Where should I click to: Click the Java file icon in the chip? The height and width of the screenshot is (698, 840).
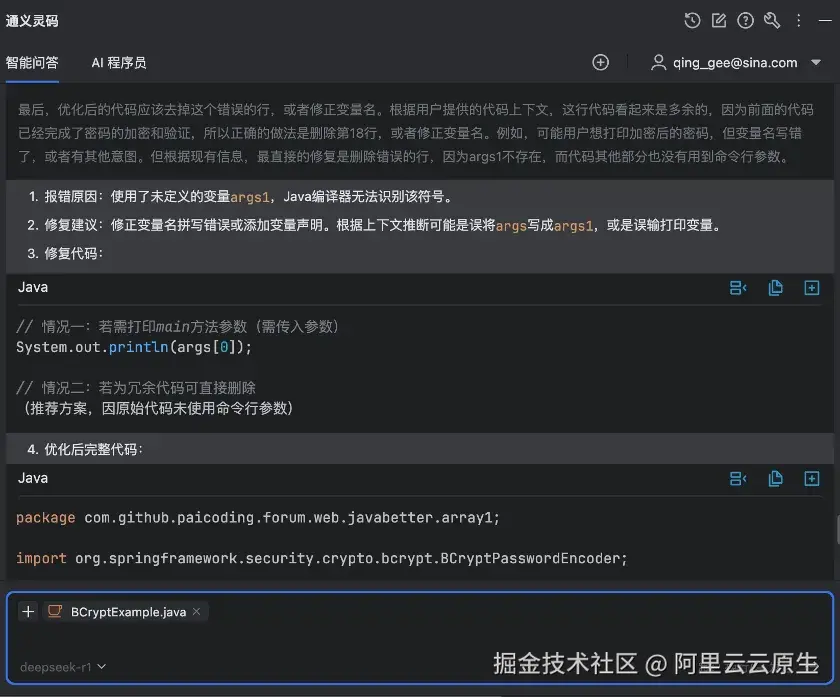point(55,611)
